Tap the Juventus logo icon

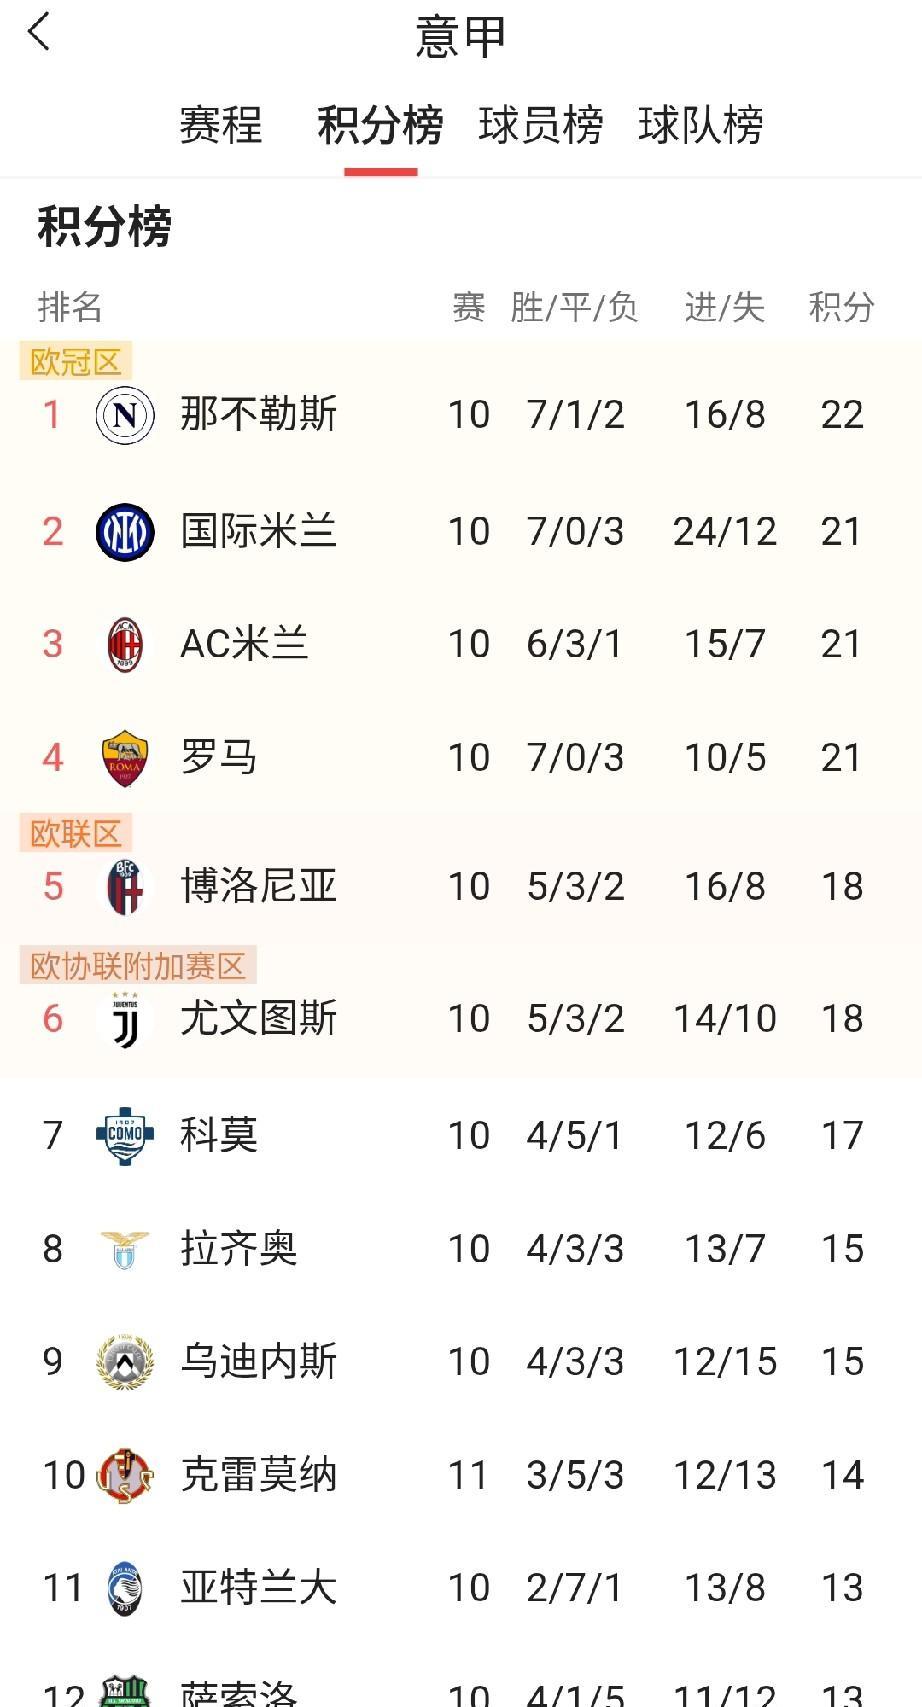click(x=125, y=1020)
